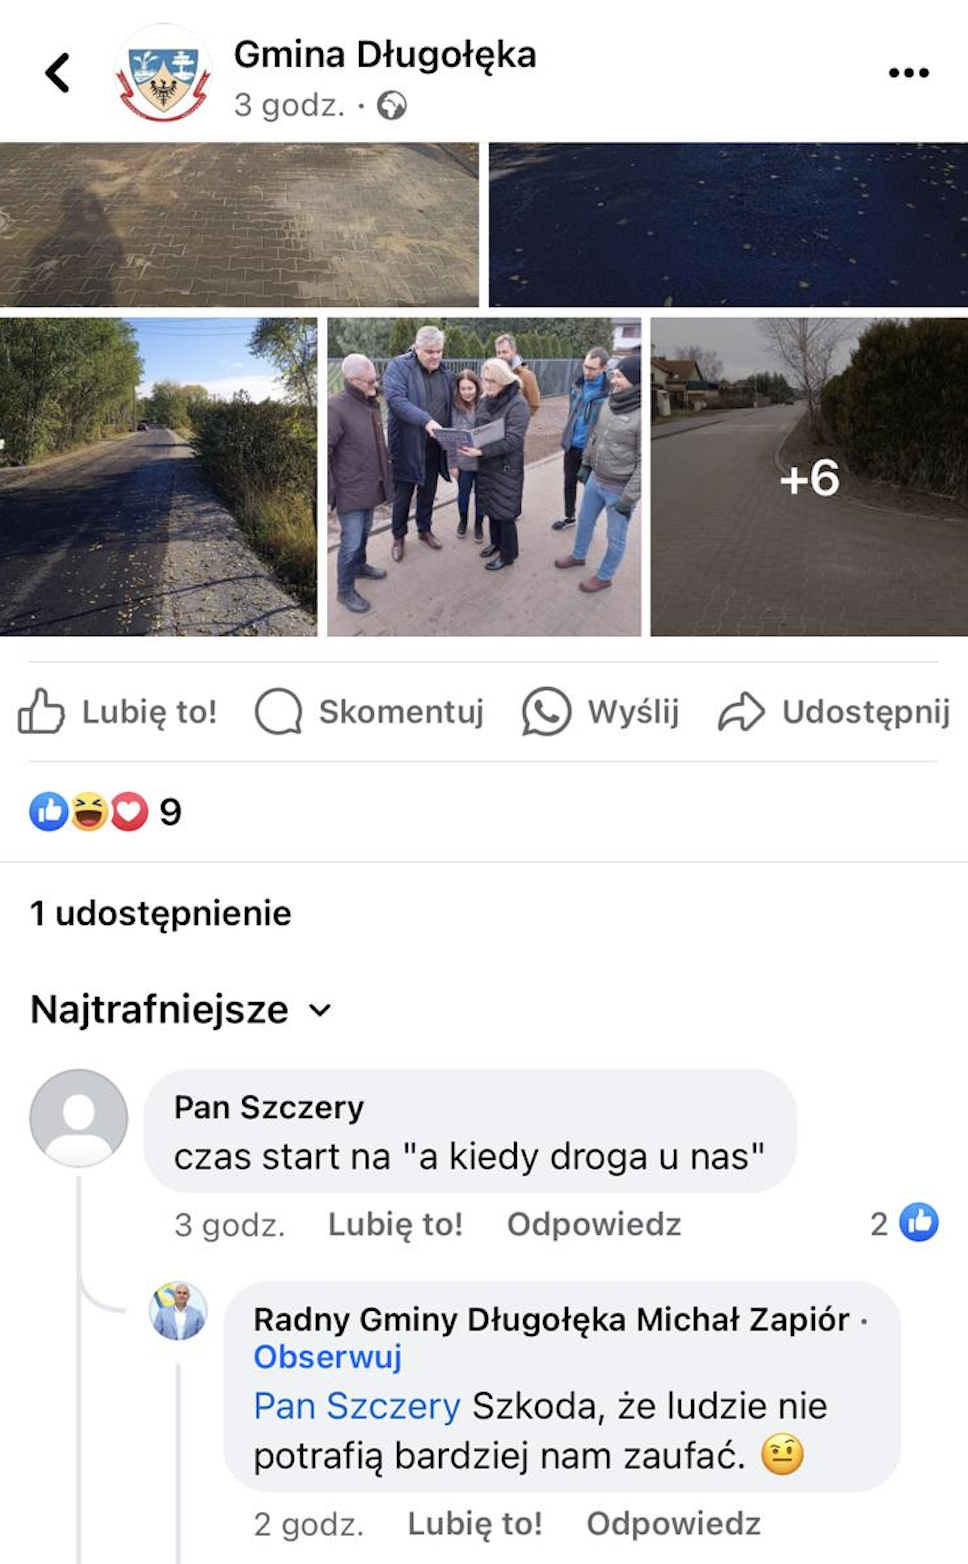
Task: Like the Radny Michał Zapiór reply
Action: [474, 1523]
